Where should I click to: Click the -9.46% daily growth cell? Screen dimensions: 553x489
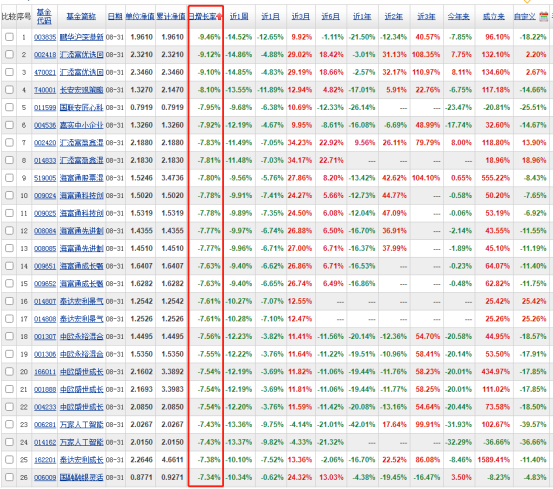209,37
